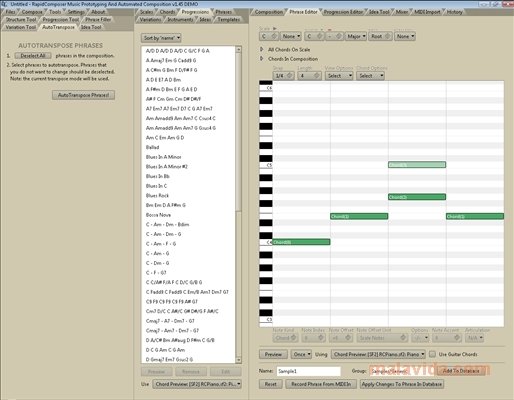Click the Add To Database button
The width and height of the screenshot is (514, 400).
pyautogui.click(x=461, y=371)
